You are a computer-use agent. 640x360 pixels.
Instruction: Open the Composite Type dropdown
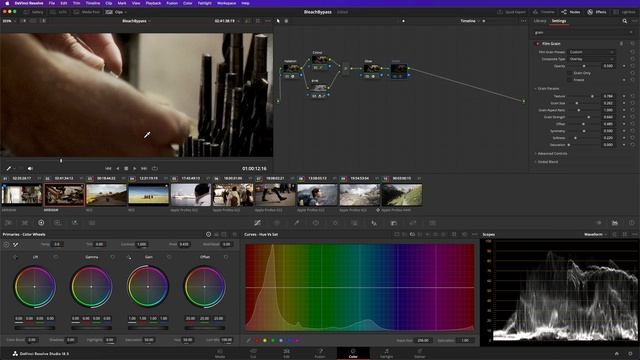tap(591, 59)
